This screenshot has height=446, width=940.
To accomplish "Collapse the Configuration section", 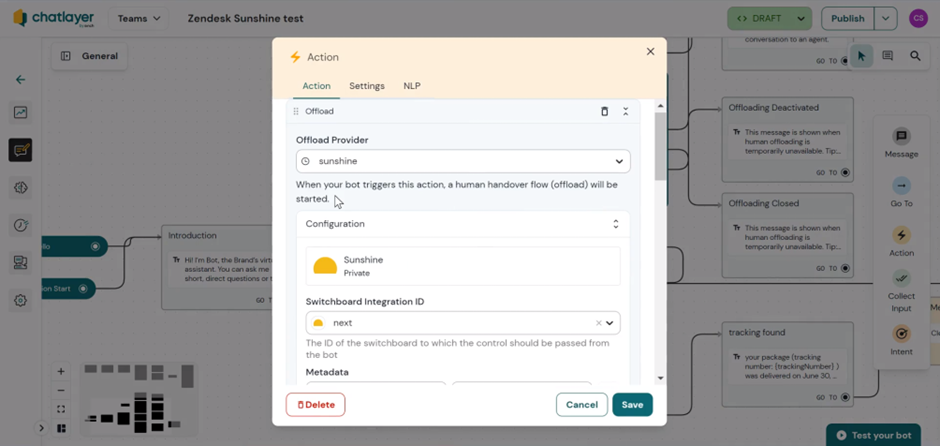I will coord(615,224).
